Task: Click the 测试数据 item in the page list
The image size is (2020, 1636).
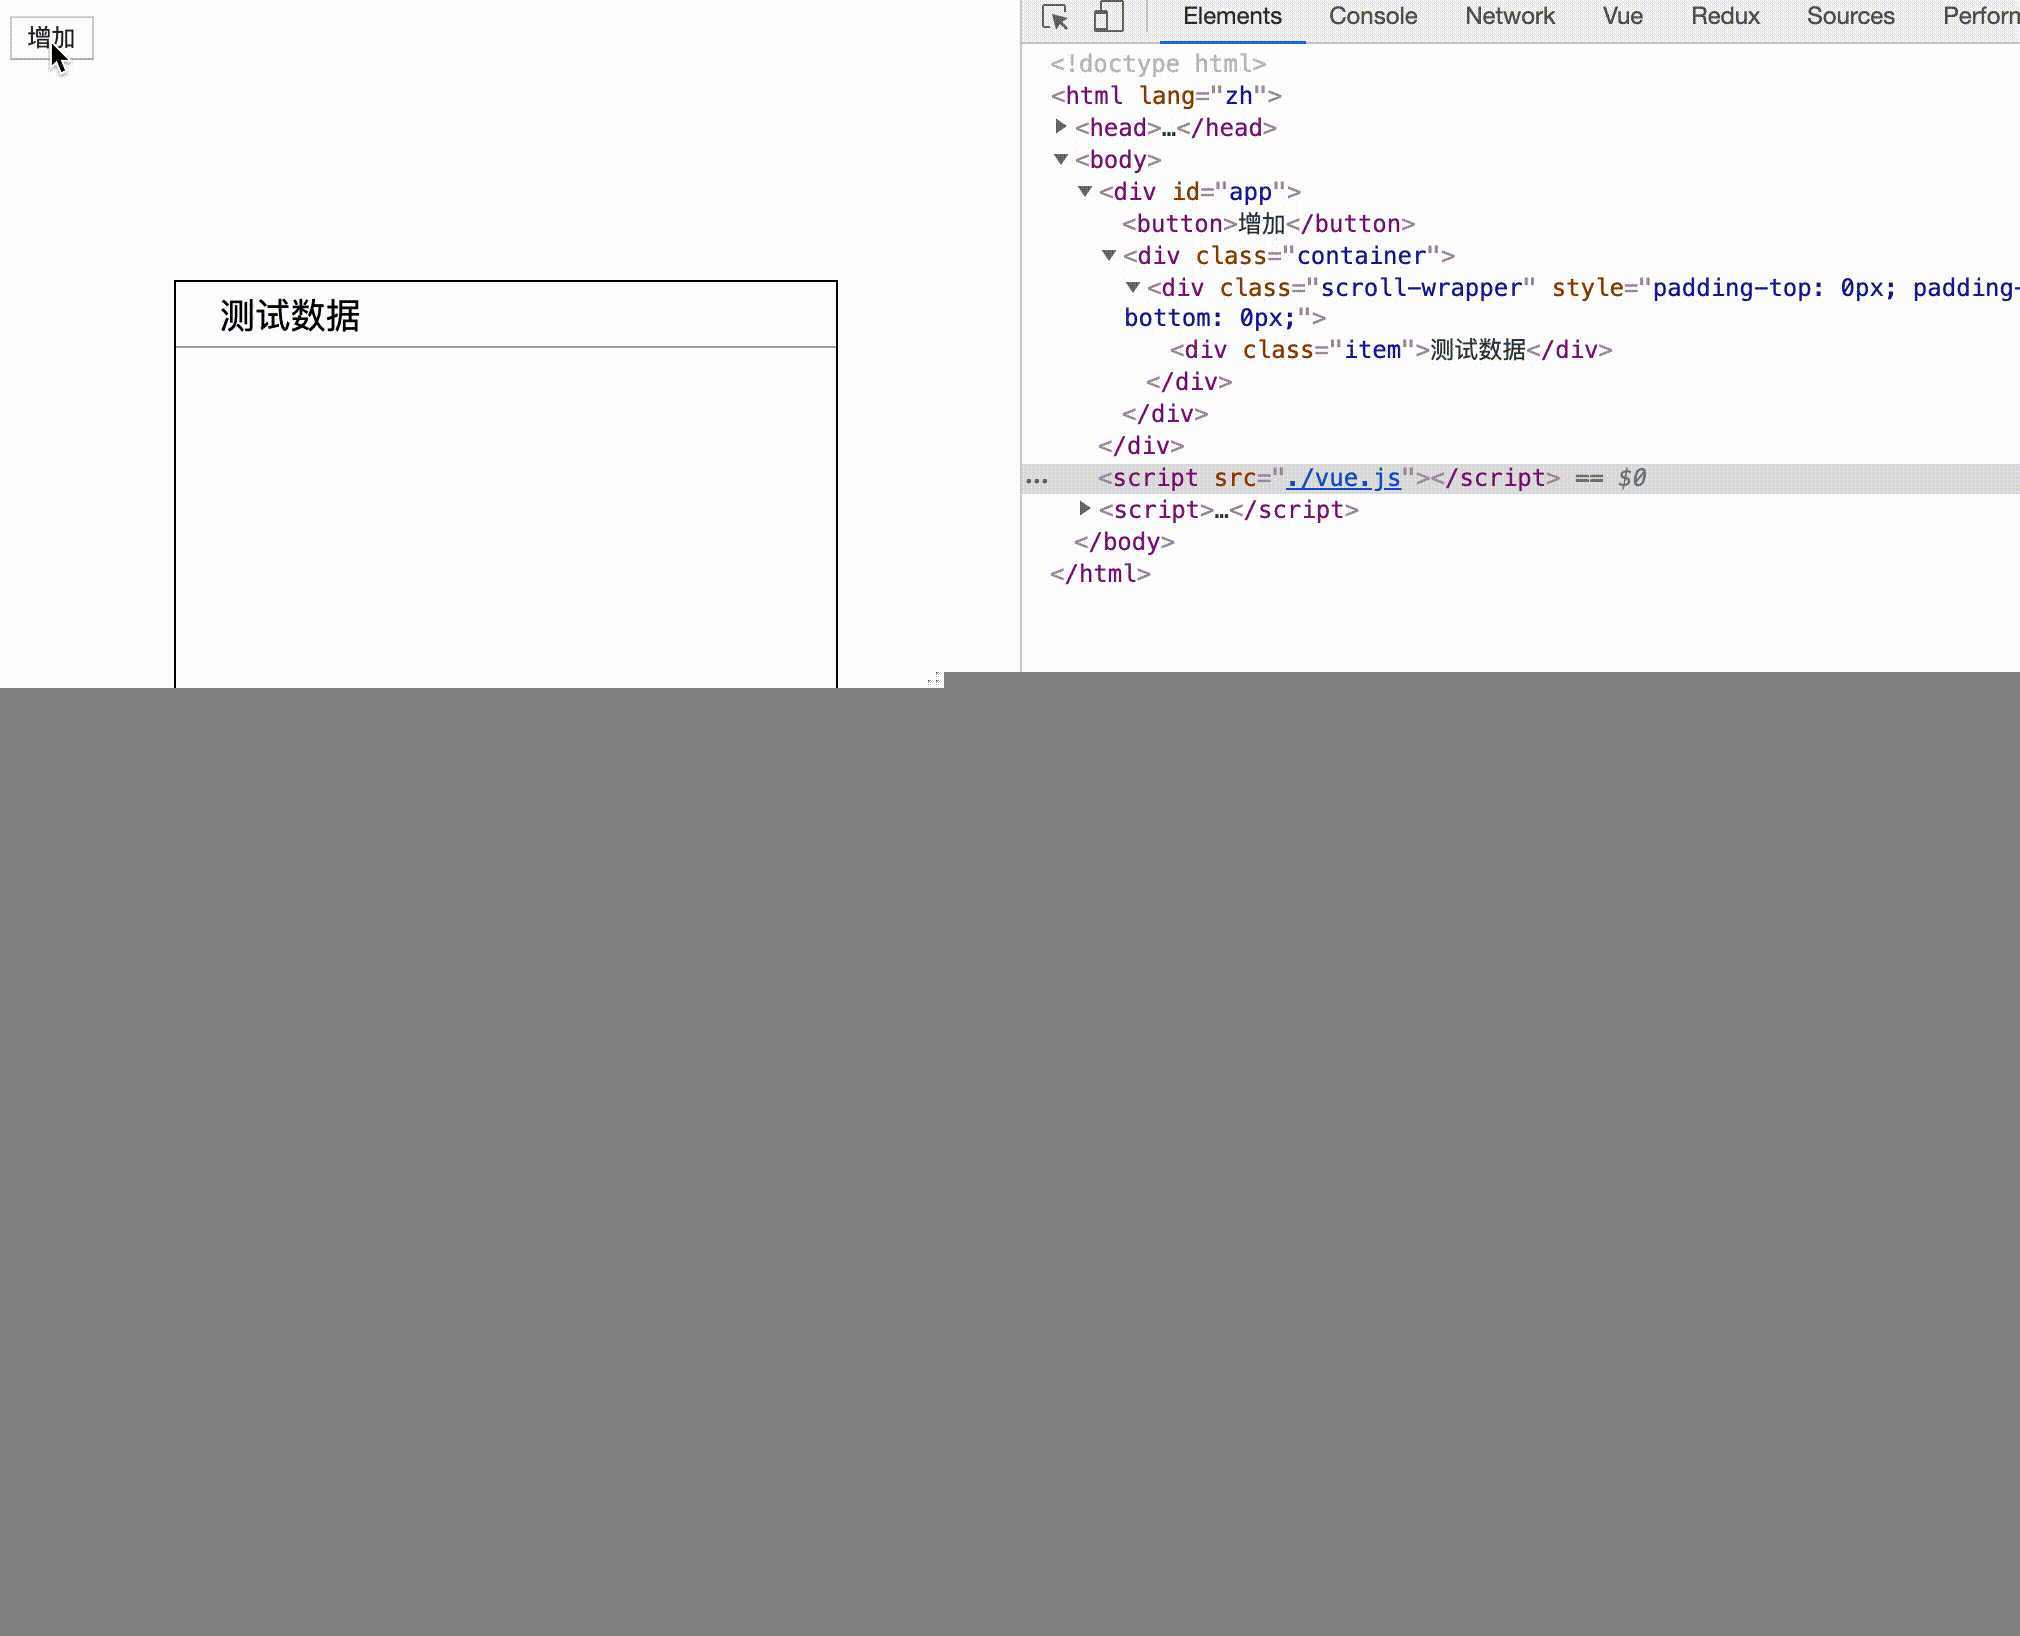Action: (x=506, y=315)
